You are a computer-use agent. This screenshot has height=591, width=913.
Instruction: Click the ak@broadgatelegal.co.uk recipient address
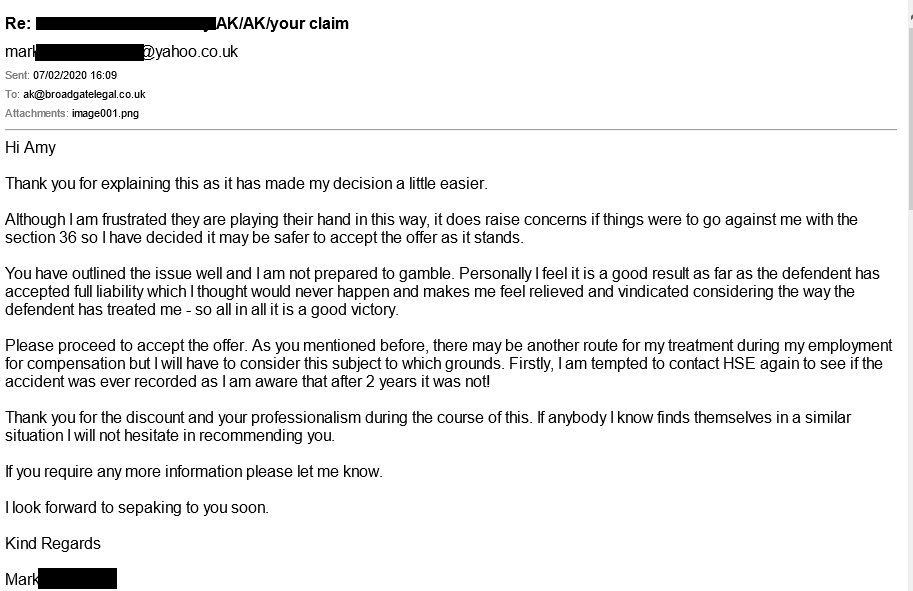tap(84, 94)
